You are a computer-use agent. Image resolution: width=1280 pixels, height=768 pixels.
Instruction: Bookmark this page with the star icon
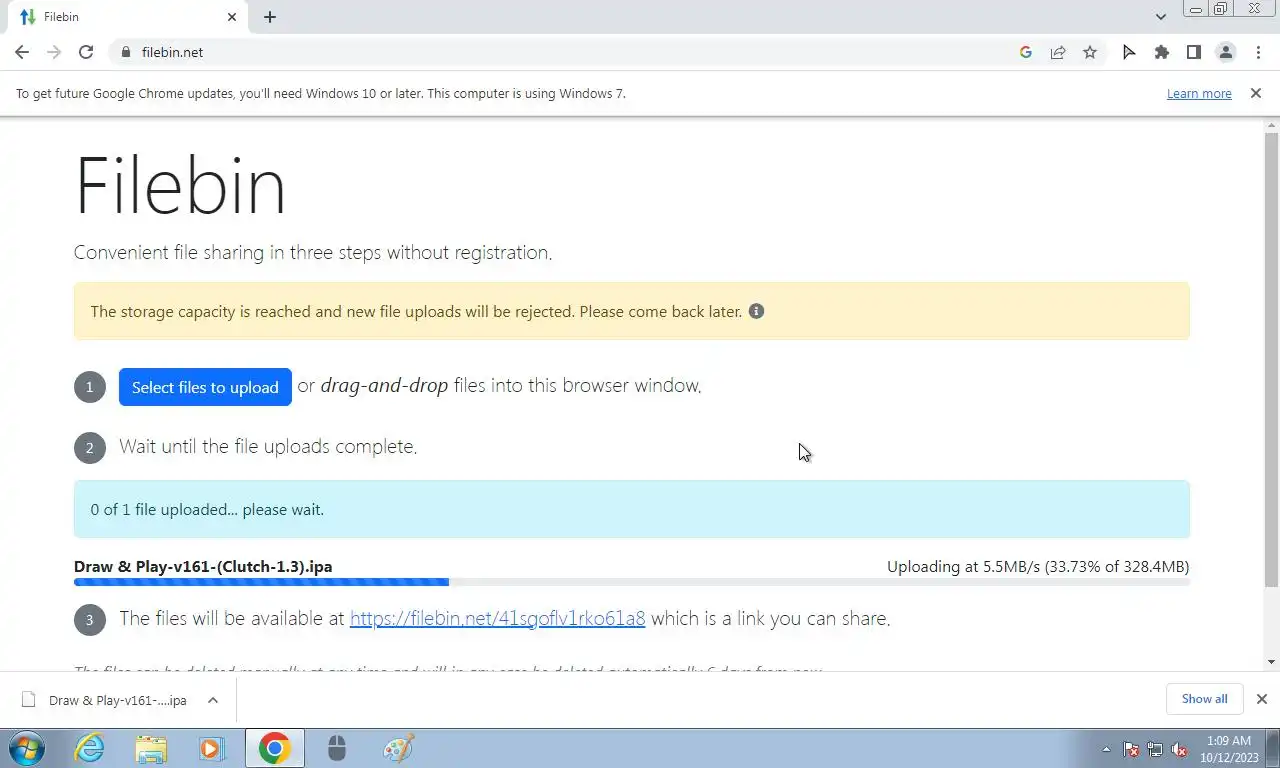click(x=1090, y=52)
